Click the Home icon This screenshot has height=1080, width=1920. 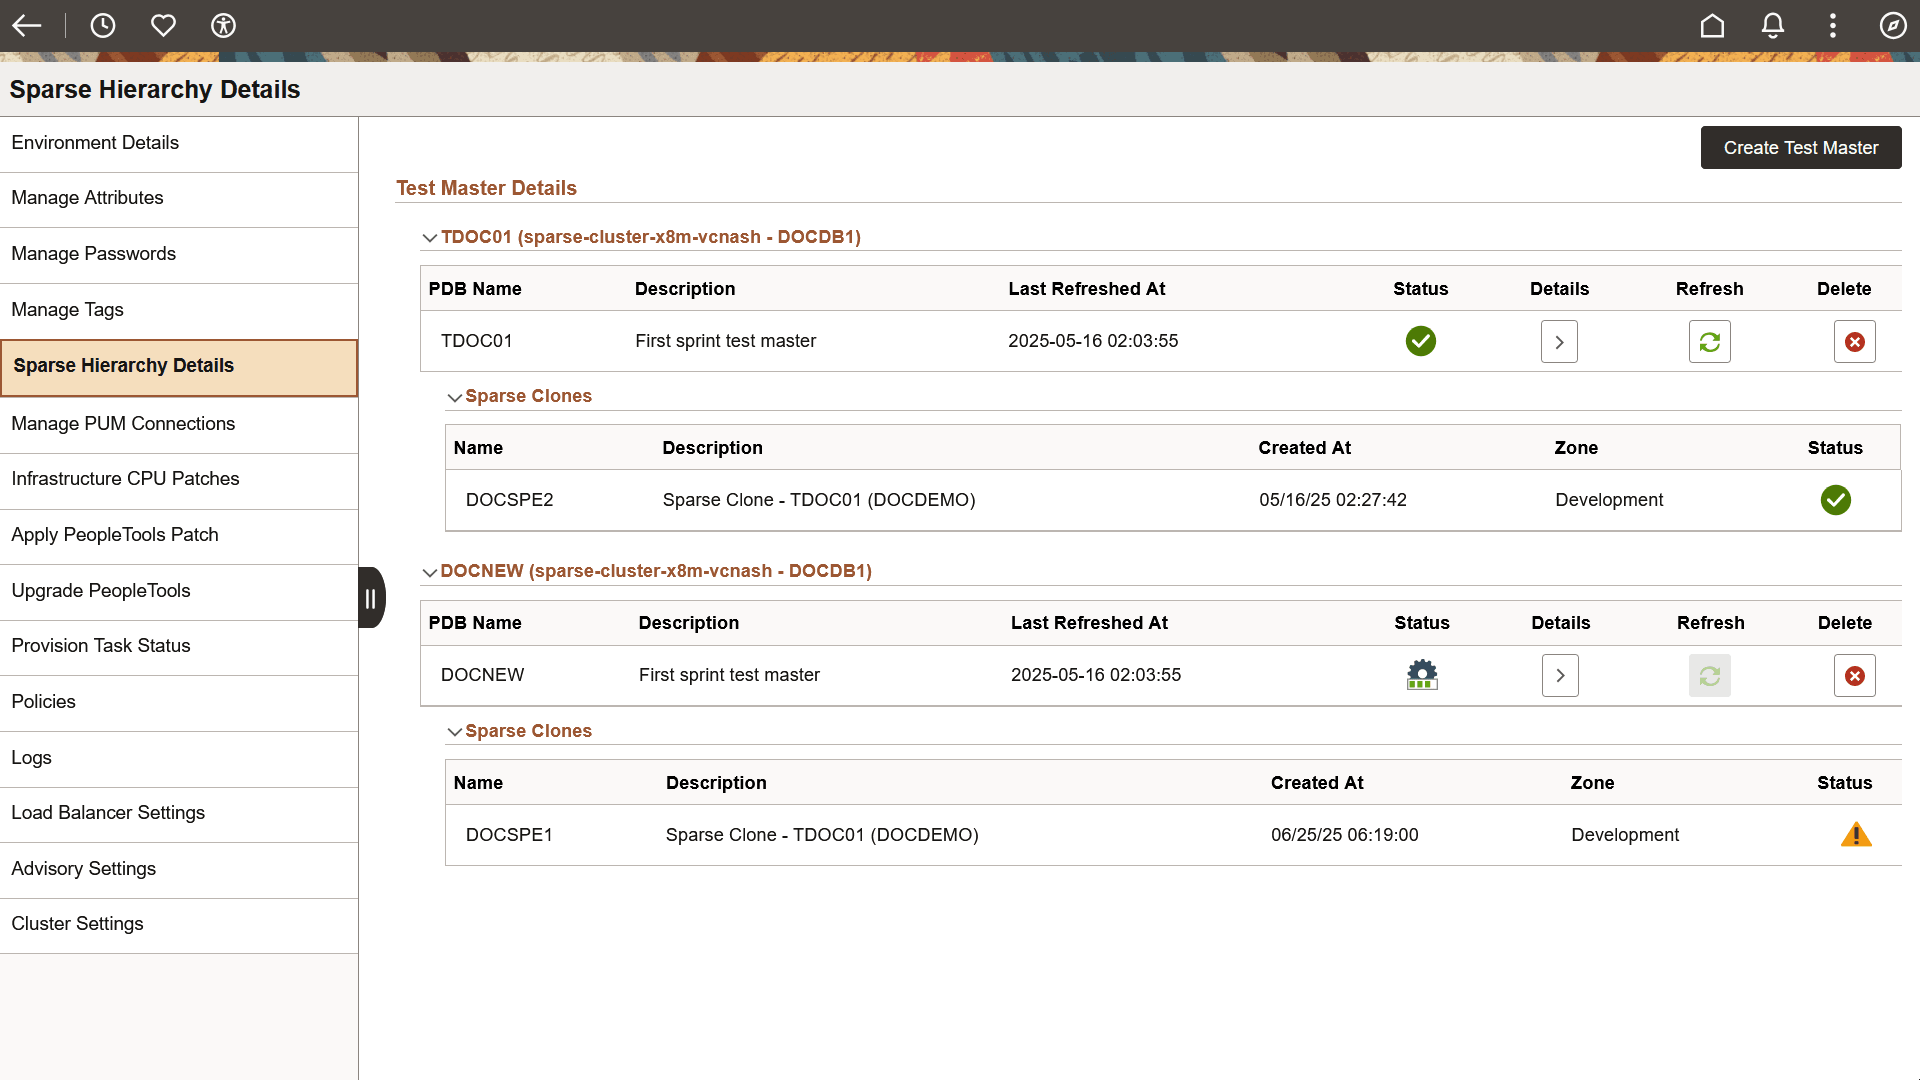[x=1712, y=25]
